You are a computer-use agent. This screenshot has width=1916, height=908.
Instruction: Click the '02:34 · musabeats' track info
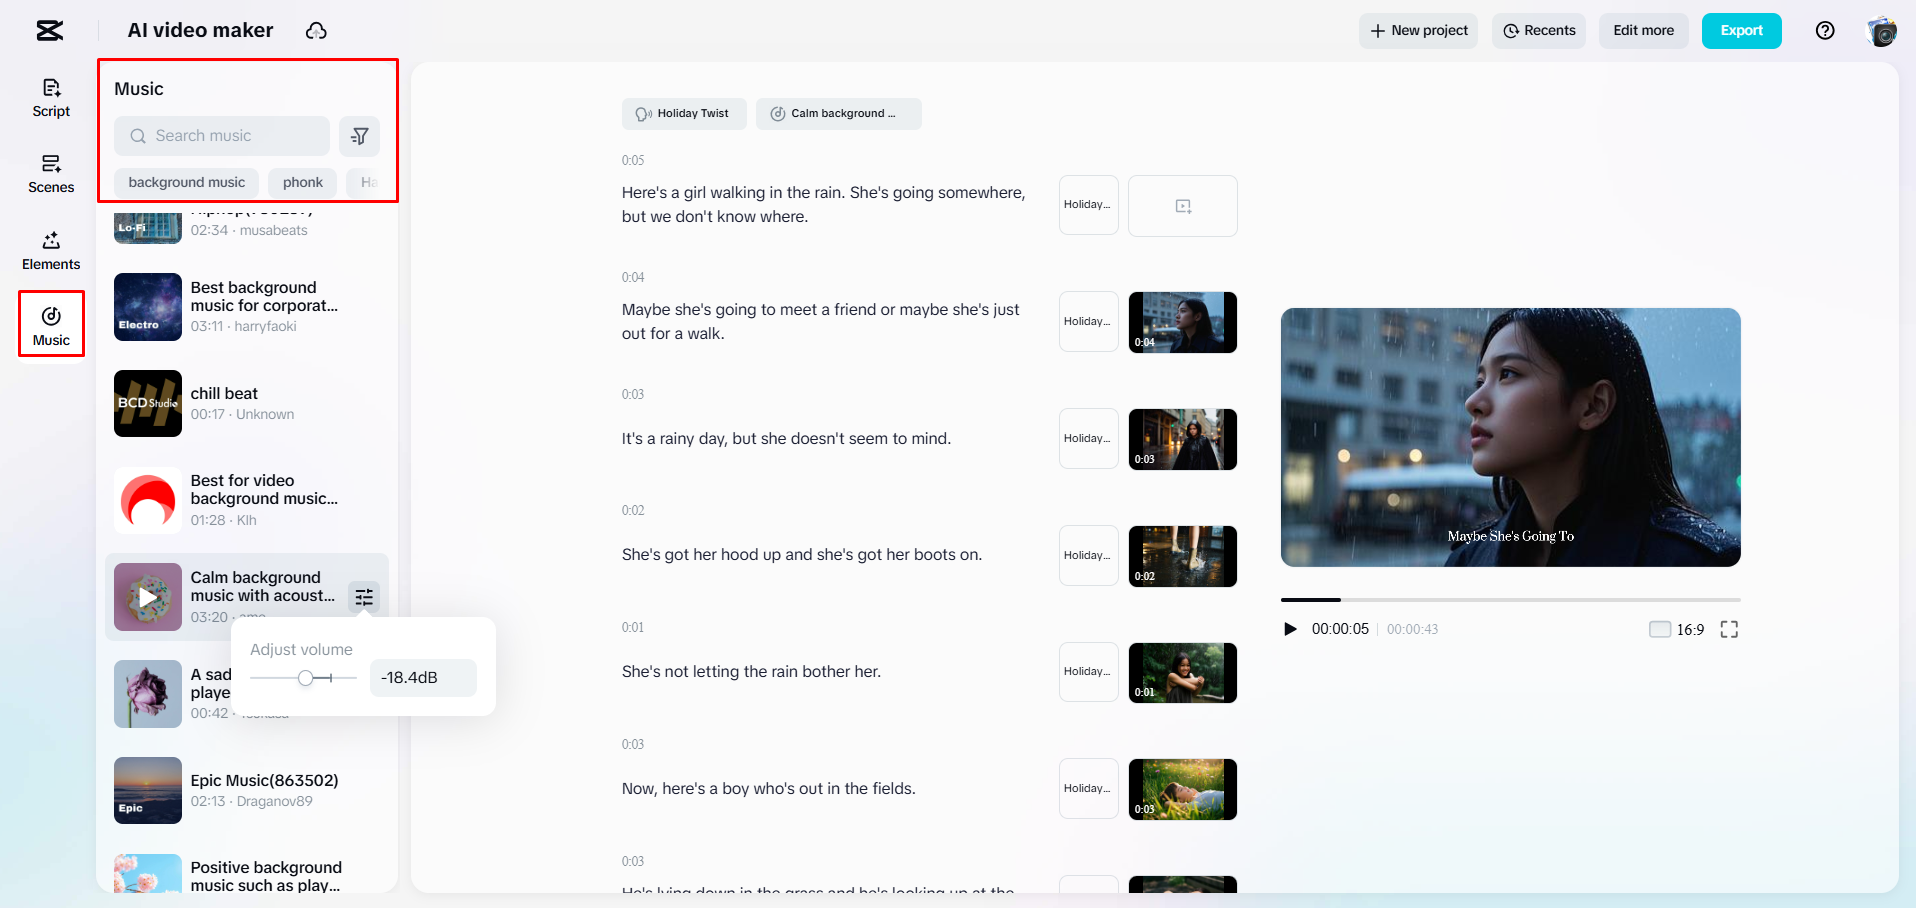(x=249, y=231)
